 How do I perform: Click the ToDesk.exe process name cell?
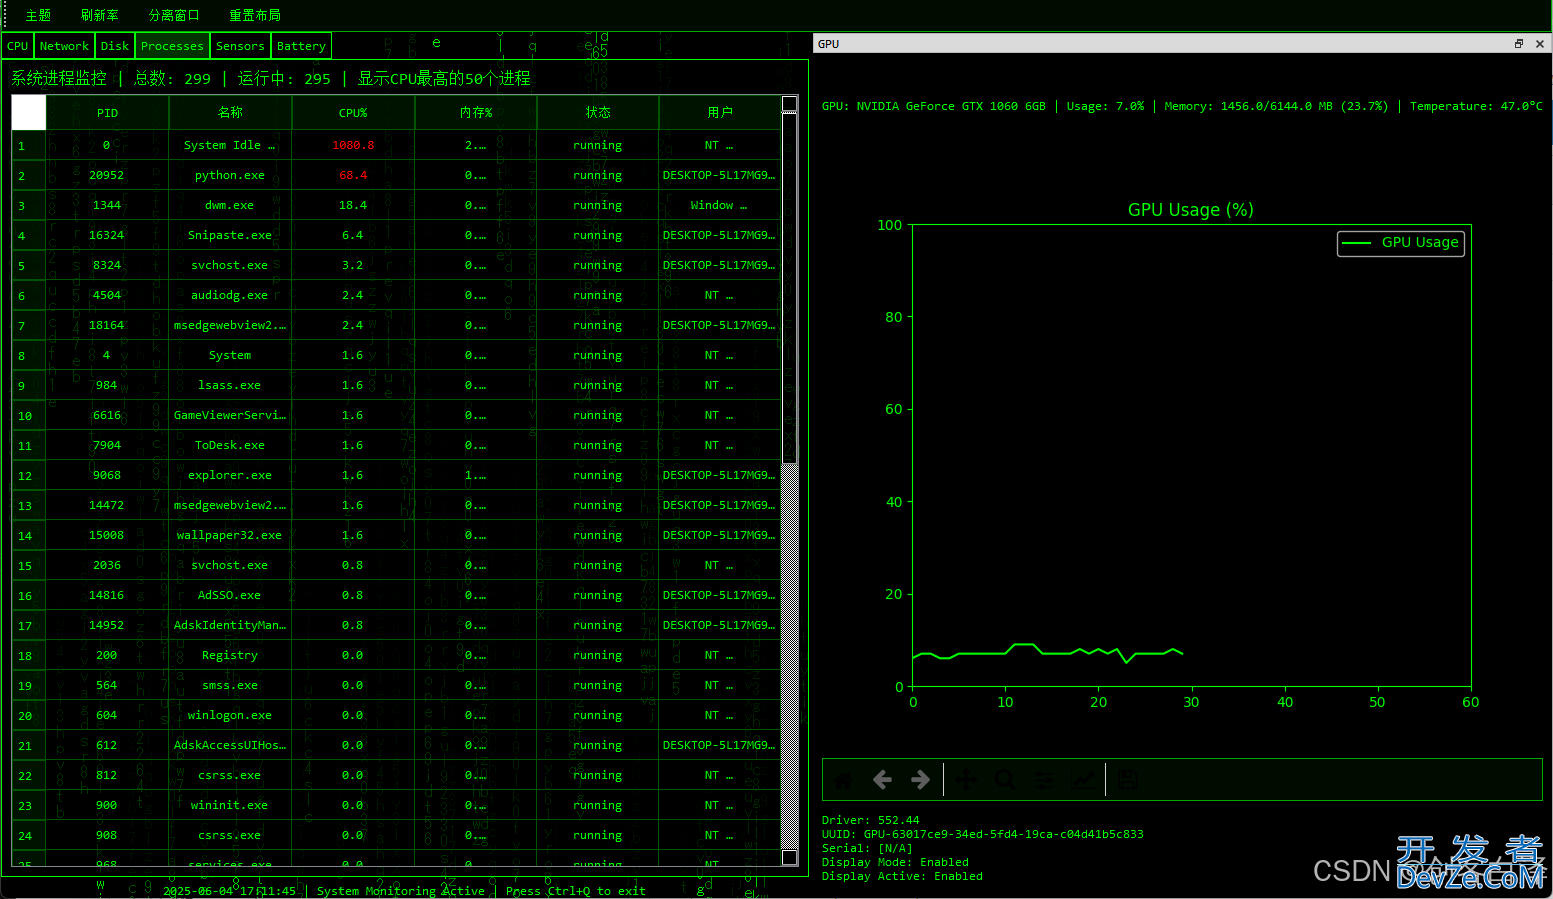tap(230, 445)
